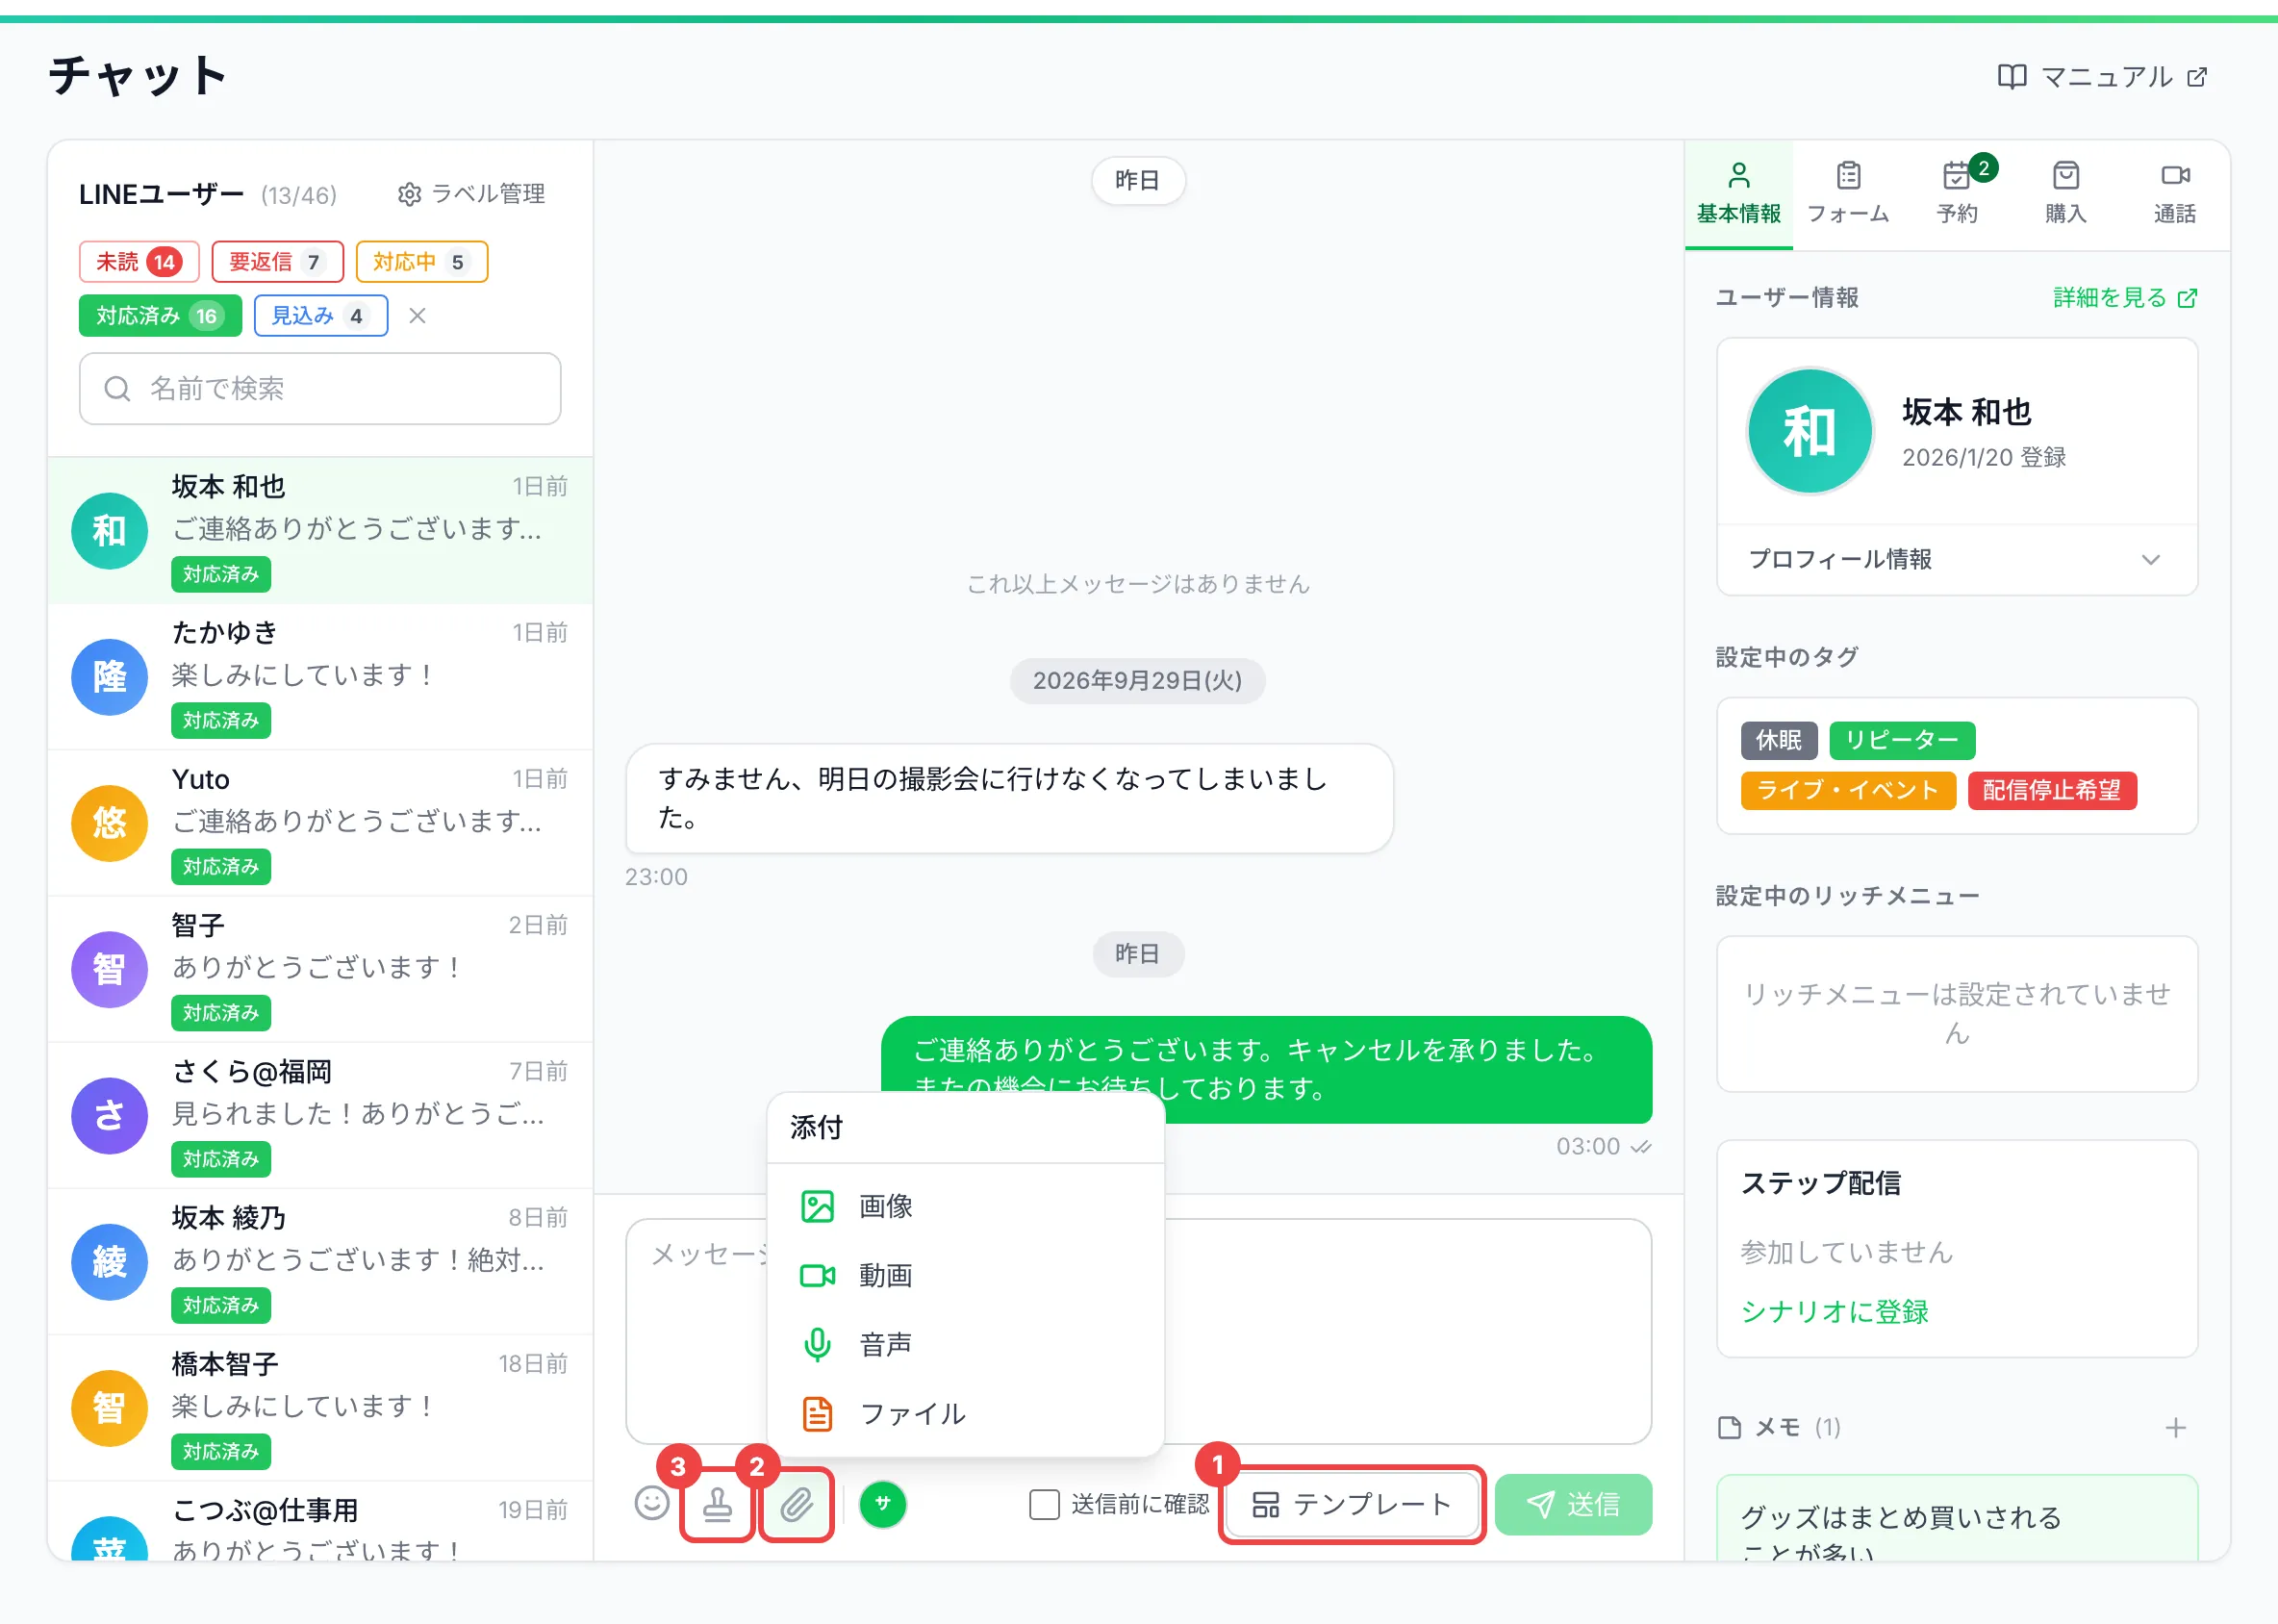This screenshot has width=2278, height=1624.
Task: Filter by 未読 label
Action: point(139,262)
